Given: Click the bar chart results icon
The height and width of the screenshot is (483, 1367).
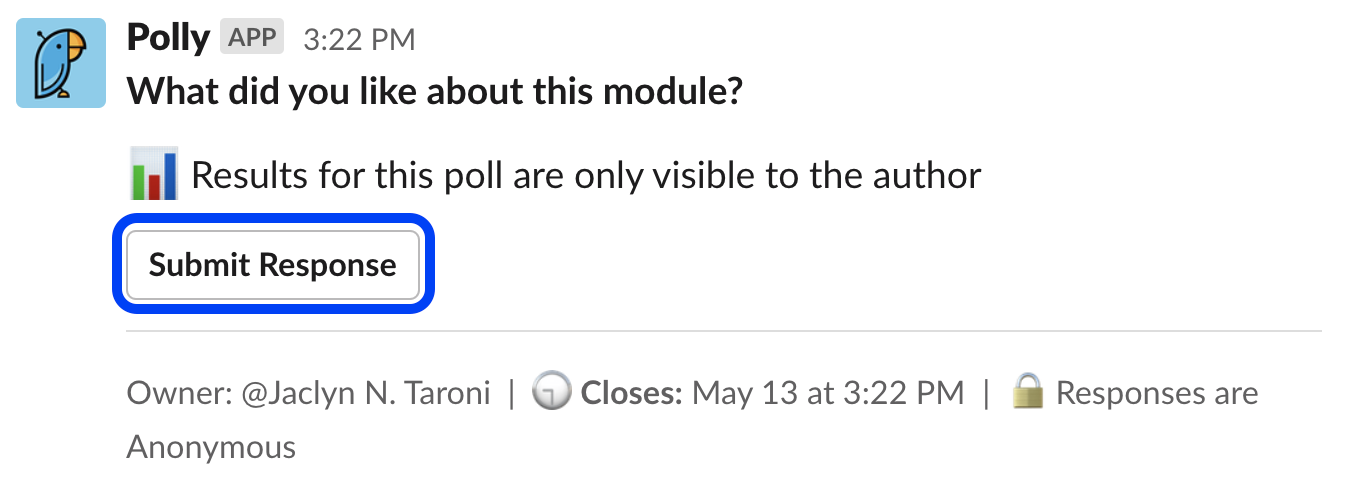Looking at the screenshot, I should point(154,174).
